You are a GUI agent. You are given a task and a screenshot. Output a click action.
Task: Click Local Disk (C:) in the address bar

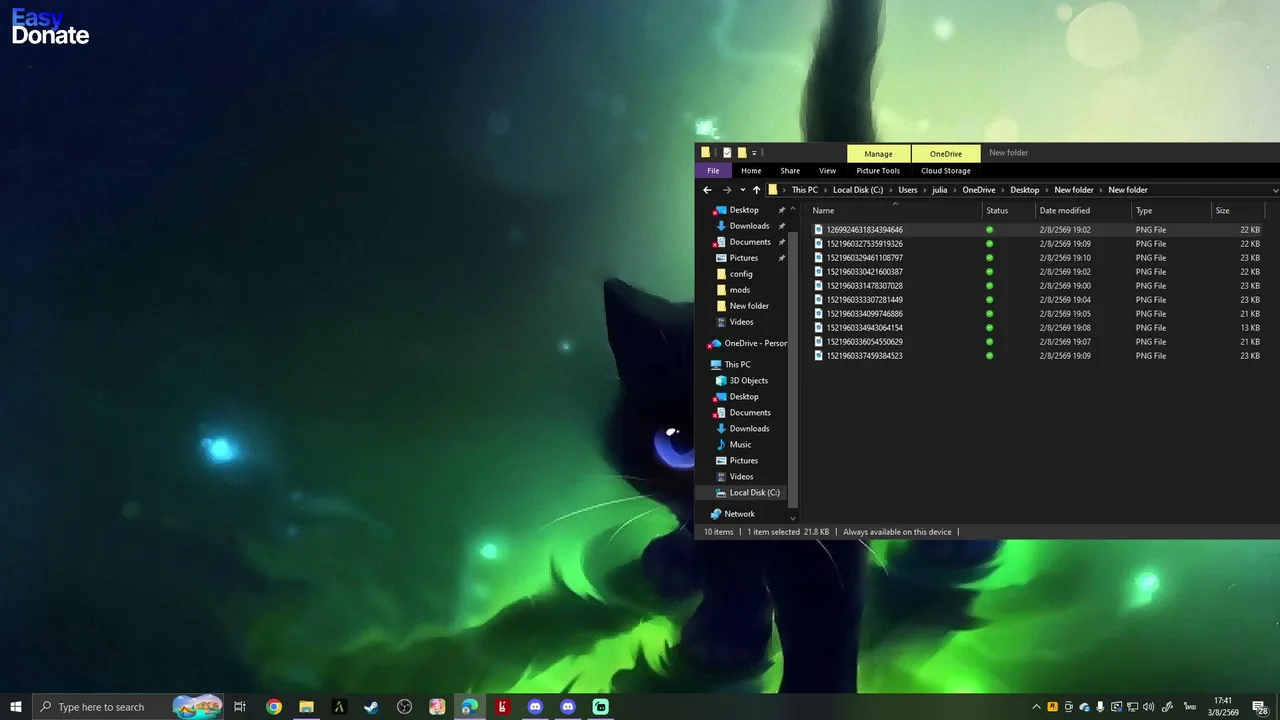tap(858, 190)
